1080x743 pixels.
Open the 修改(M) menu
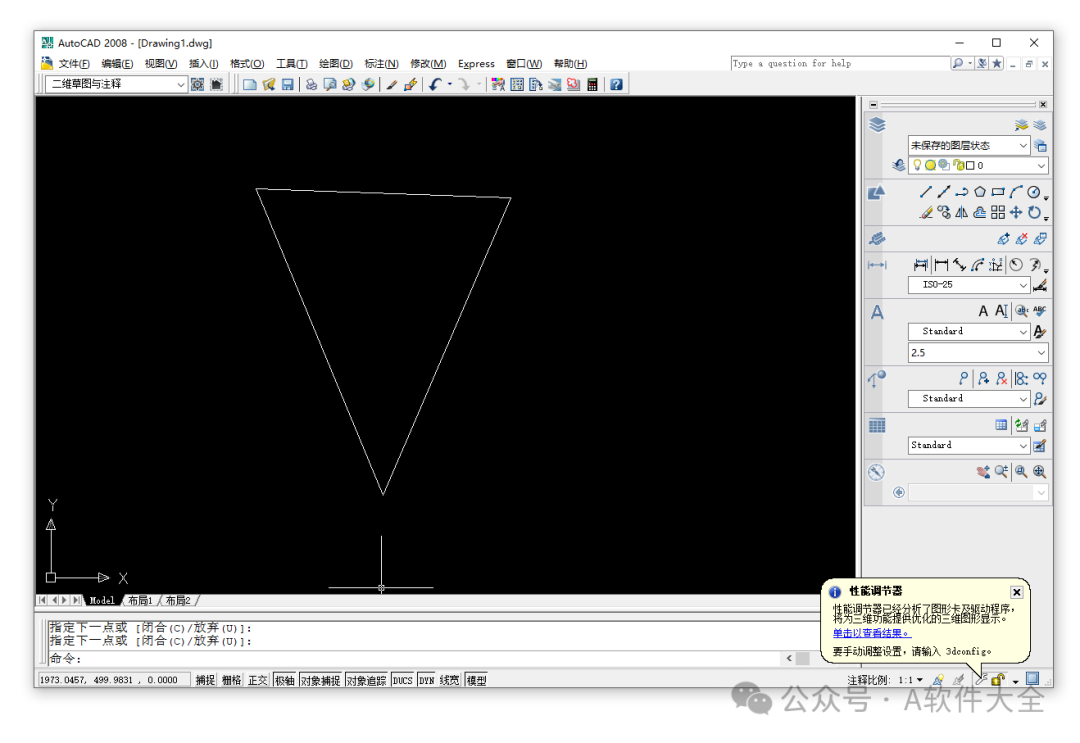click(428, 64)
